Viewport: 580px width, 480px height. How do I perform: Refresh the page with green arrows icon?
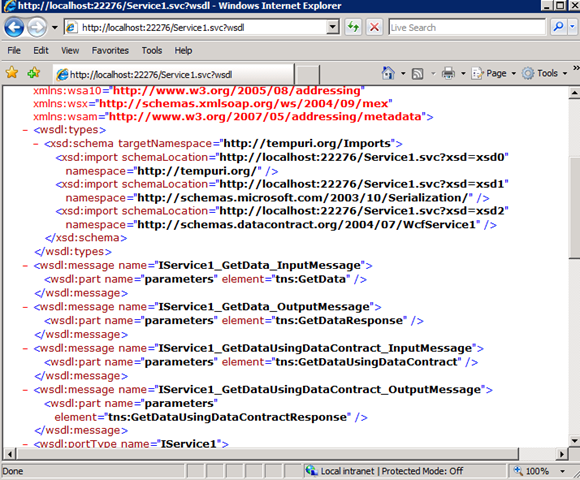click(x=353, y=27)
